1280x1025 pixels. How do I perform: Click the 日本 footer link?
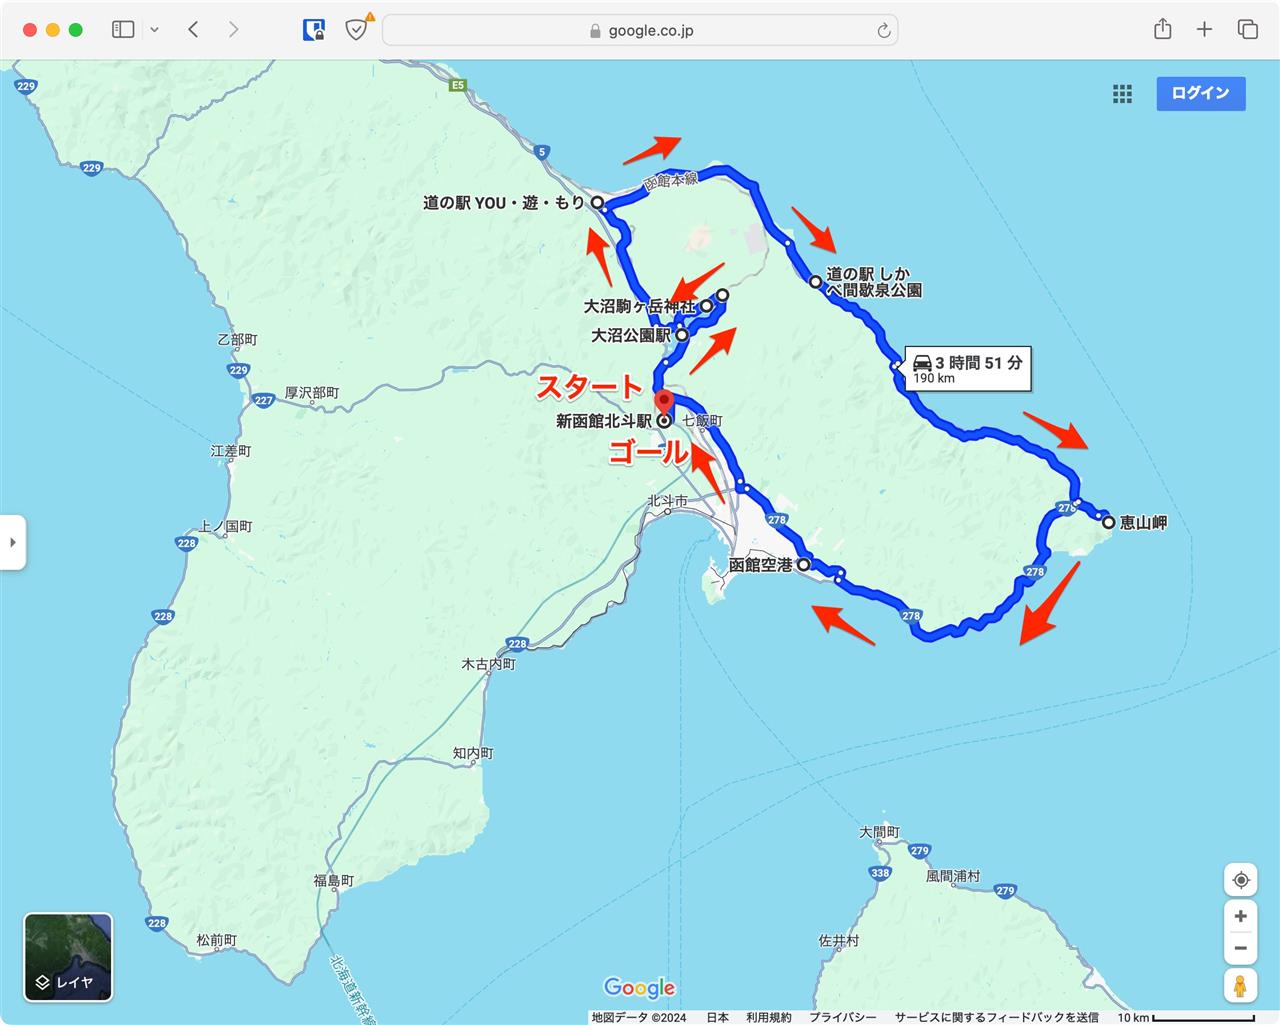point(717,1017)
